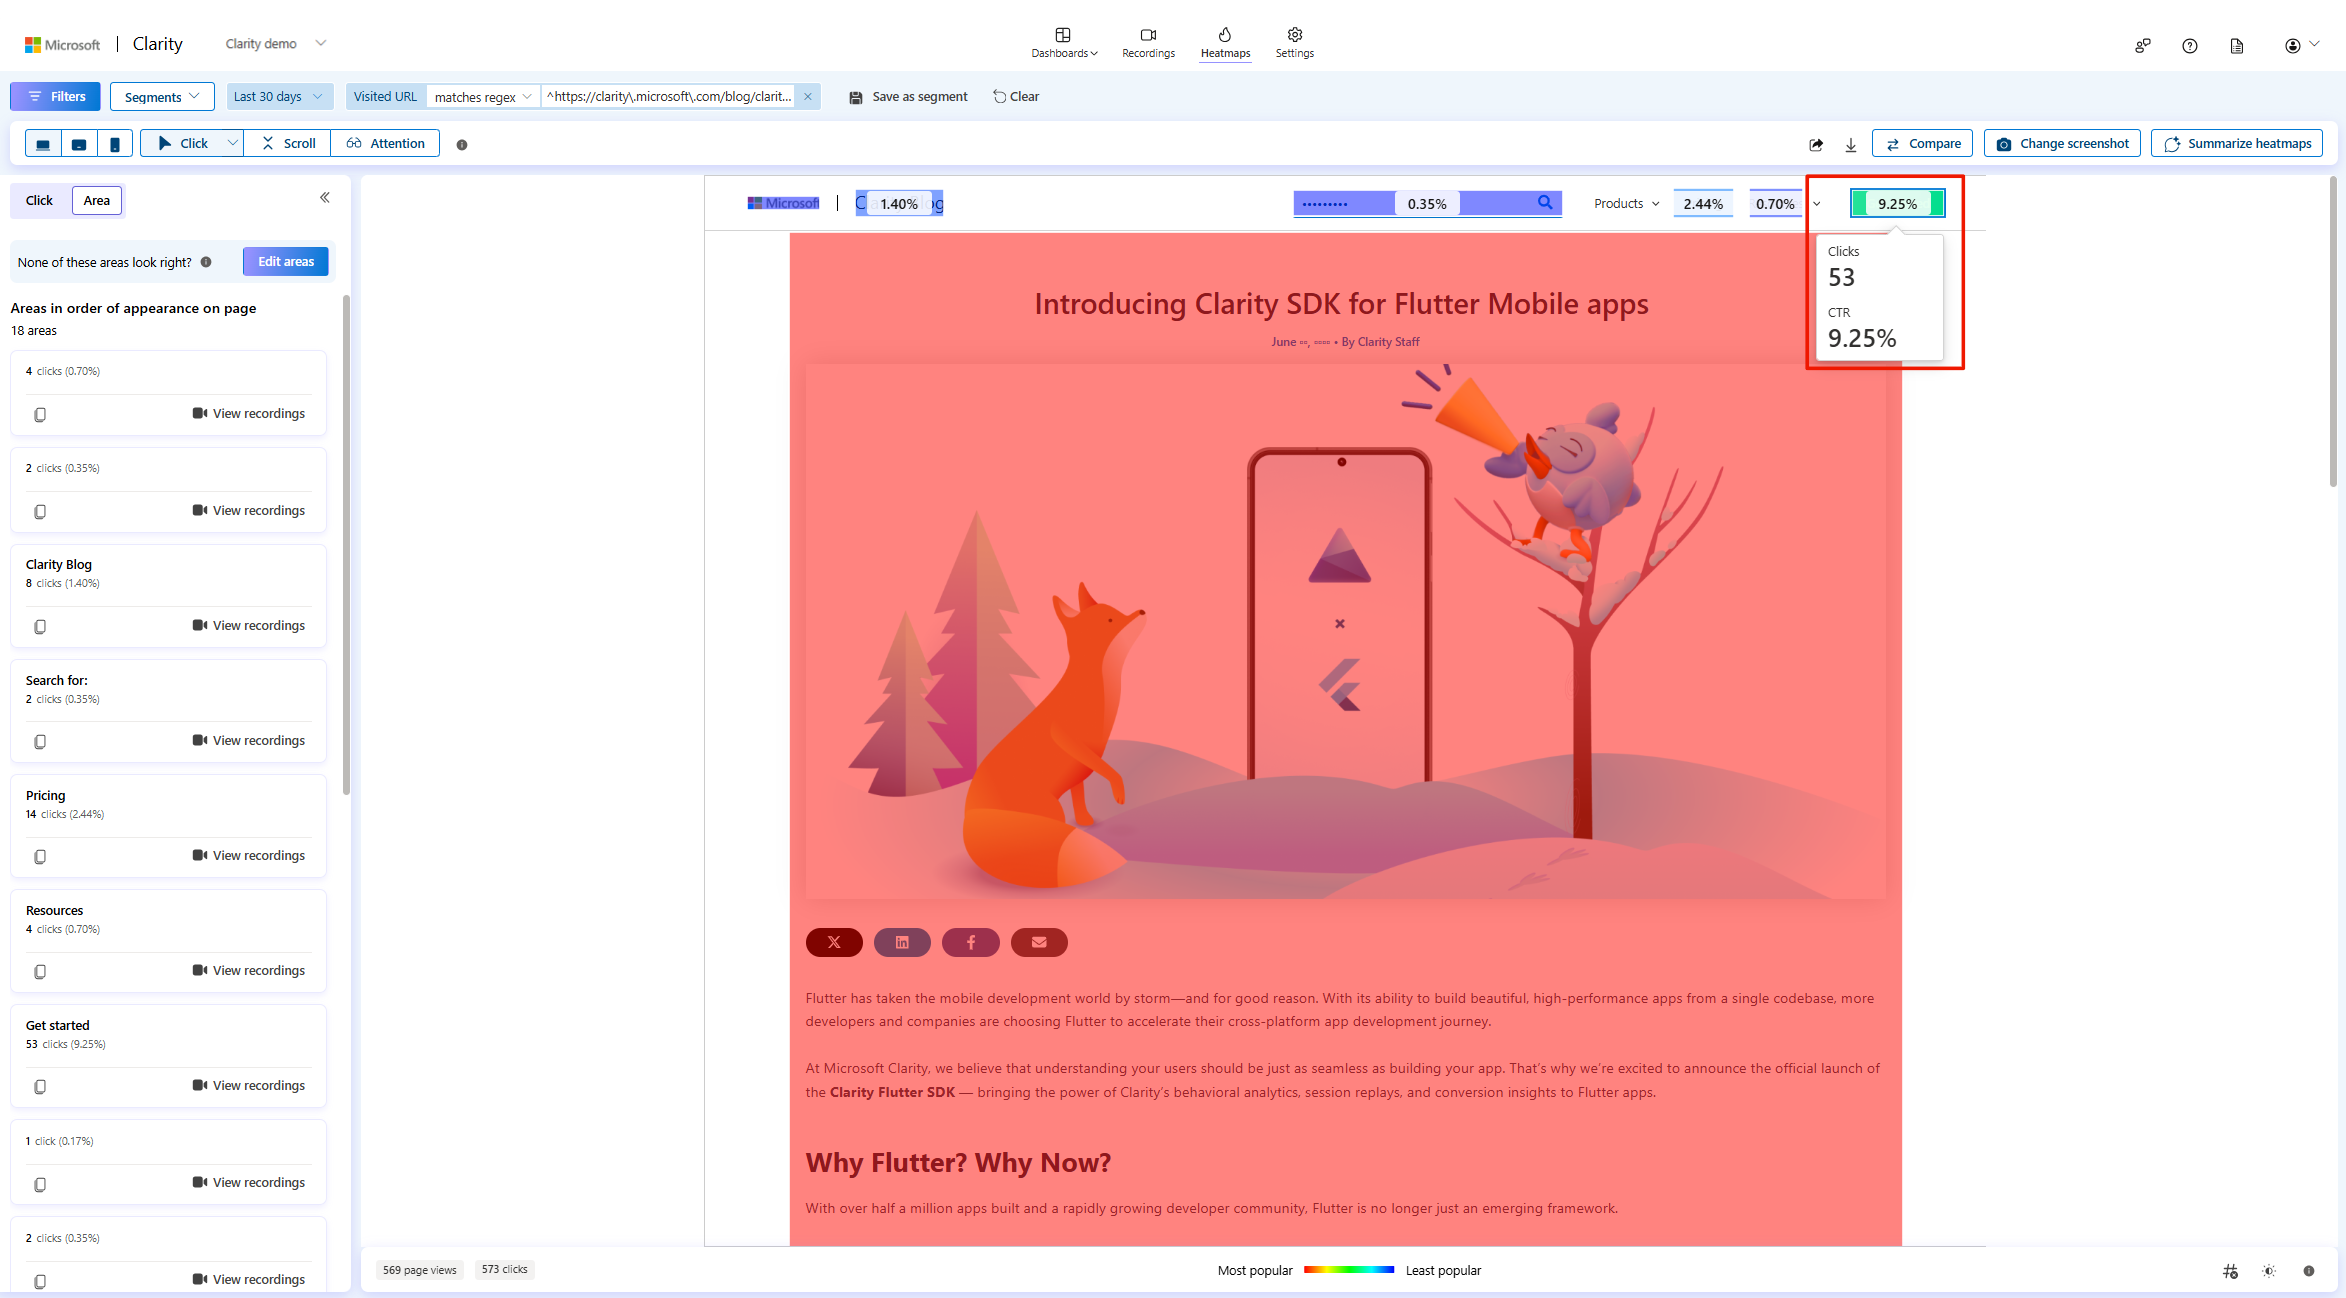The width and height of the screenshot is (2346, 1298).
Task: View recordings for the Get started area
Action: pyautogui.click(x=249, y=1086)
